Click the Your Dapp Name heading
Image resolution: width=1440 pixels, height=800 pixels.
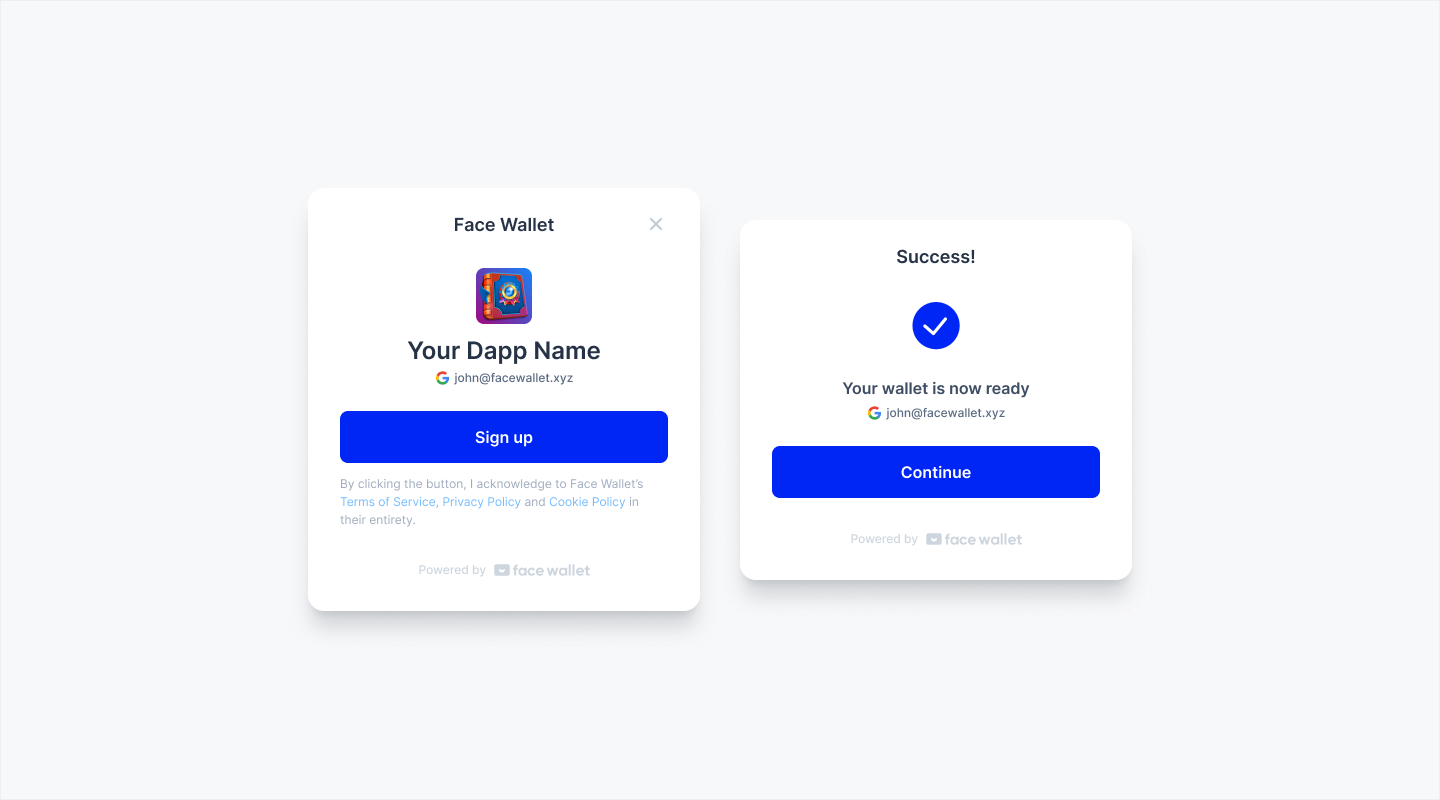pos(504,351)
